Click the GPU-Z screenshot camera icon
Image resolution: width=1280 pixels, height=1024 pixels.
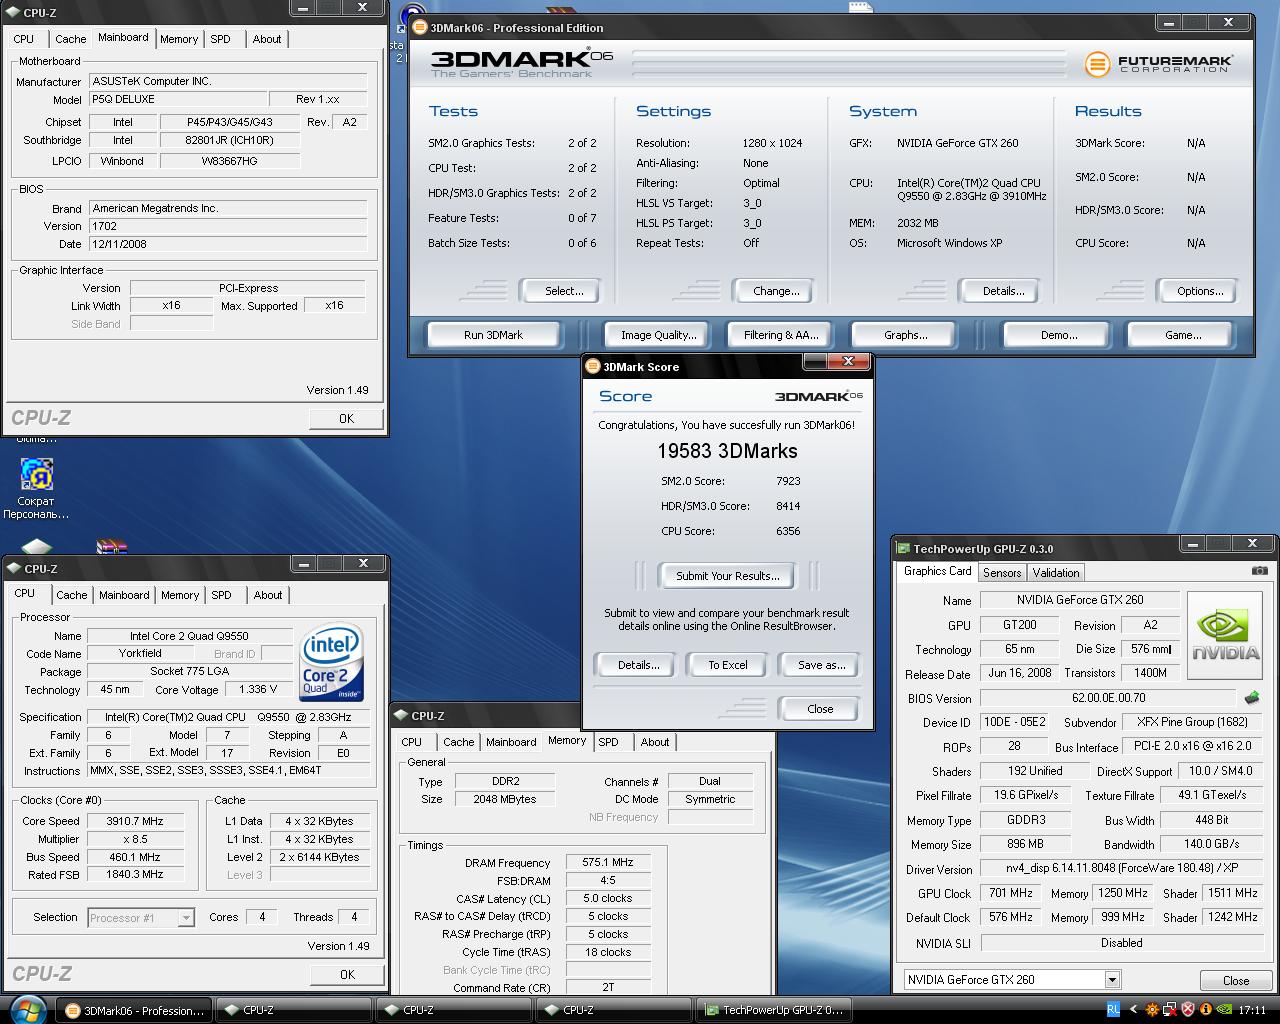tap(1259, 571)
